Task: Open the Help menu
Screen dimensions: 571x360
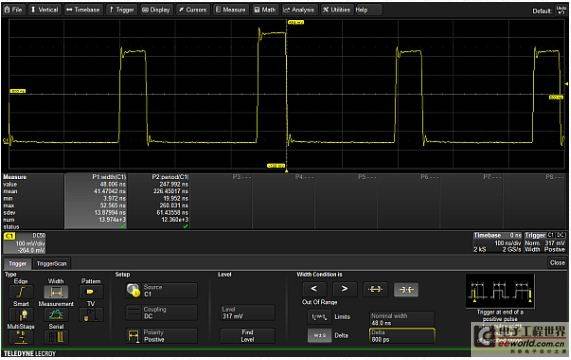Action: (x=368, y=10)
